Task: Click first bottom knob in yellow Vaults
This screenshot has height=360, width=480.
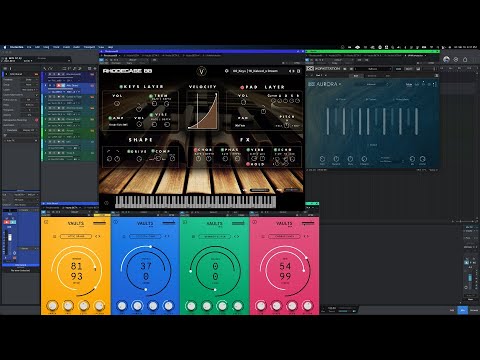Action: 52,305
